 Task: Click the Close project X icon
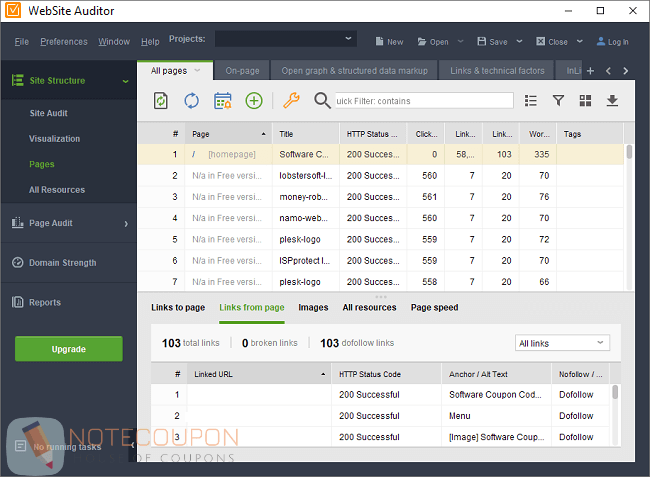pyautogui.click(x=541, y=41)
